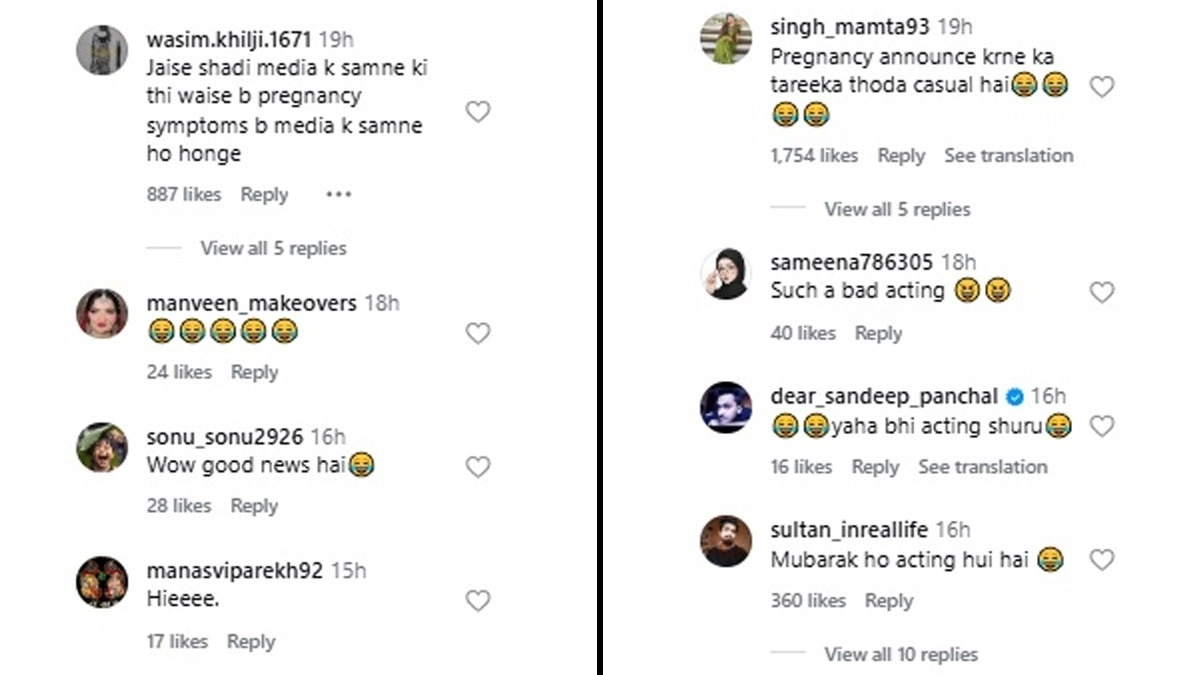Open more options on wasim.khilji.1671's comment
Image resolution: width=1200 pixels, height=675 pixels.
(x=339, y=195)
